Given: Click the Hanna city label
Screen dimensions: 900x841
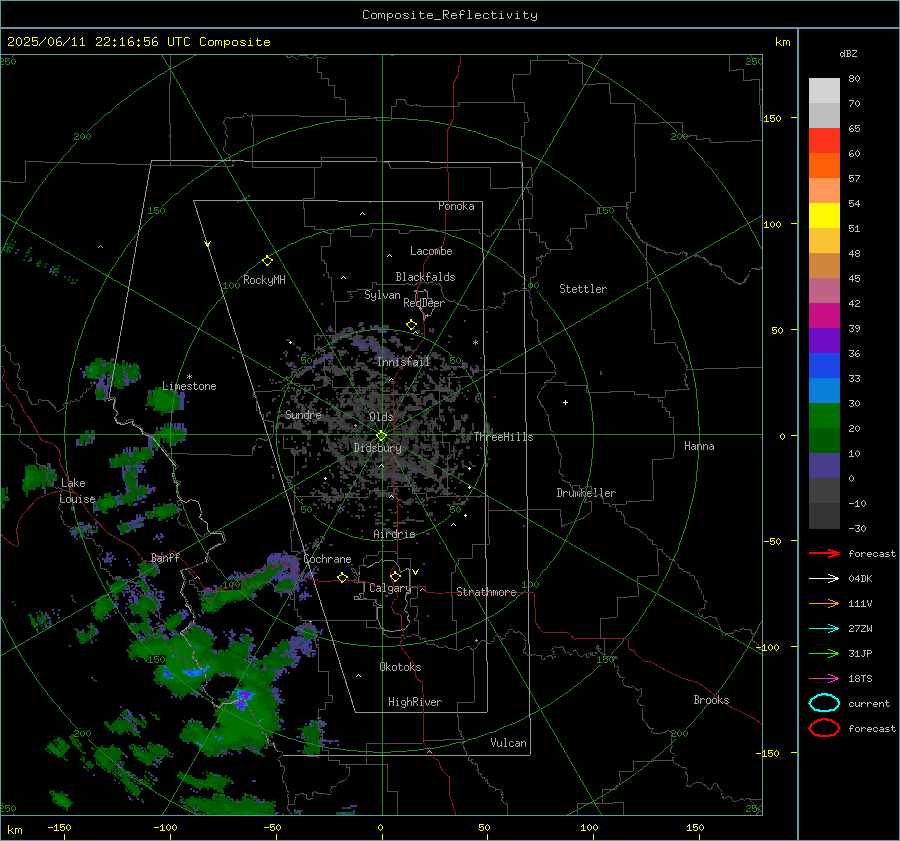Looking at the screenshot, I should [699, 446].
